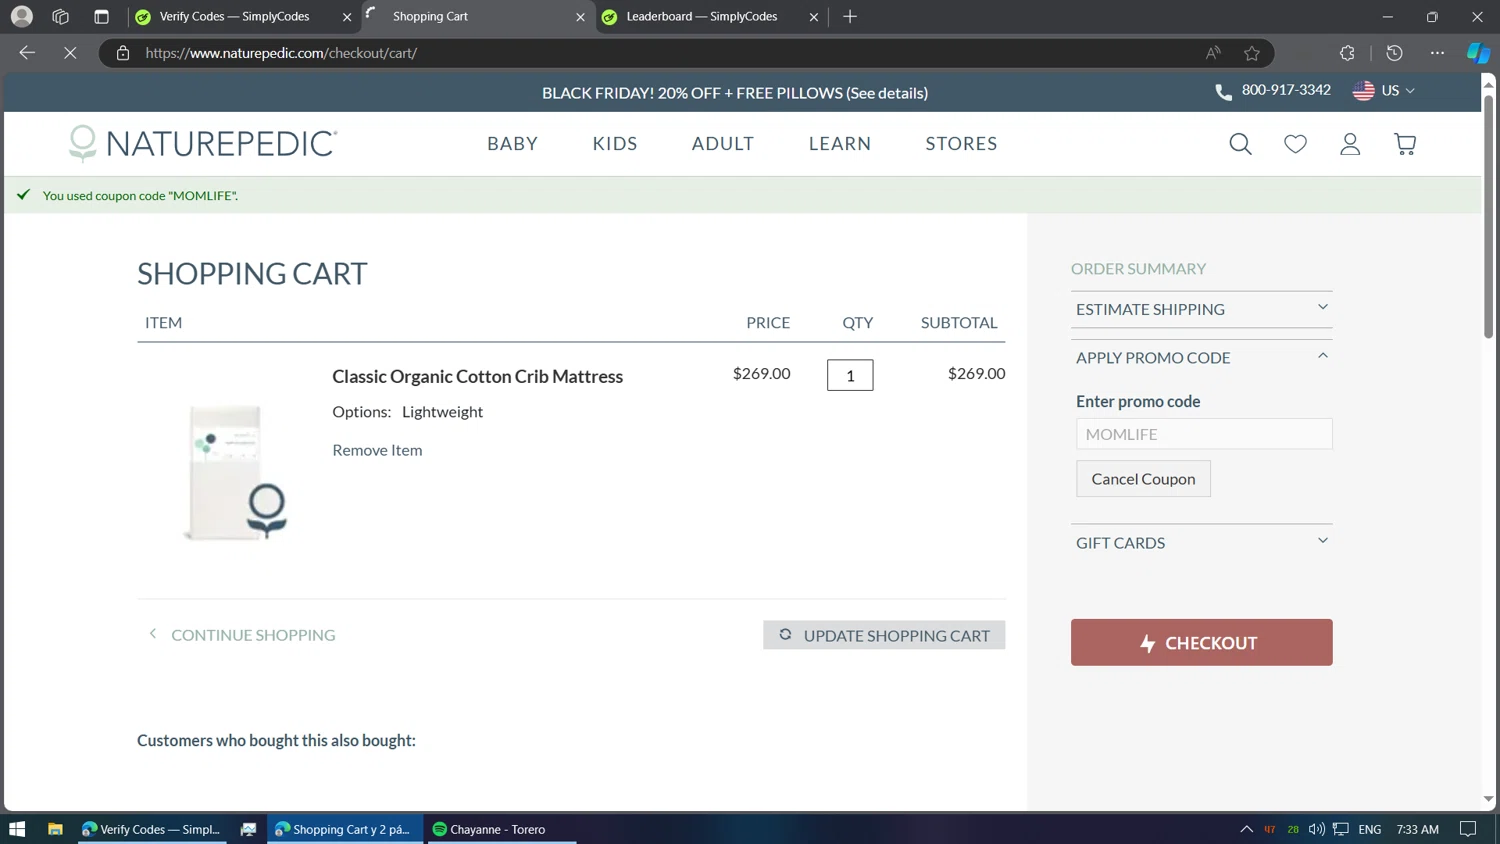Click the phone icon beside 800-917-3342
Screen dimensions: 1500x844
[x=1223, y=91]
